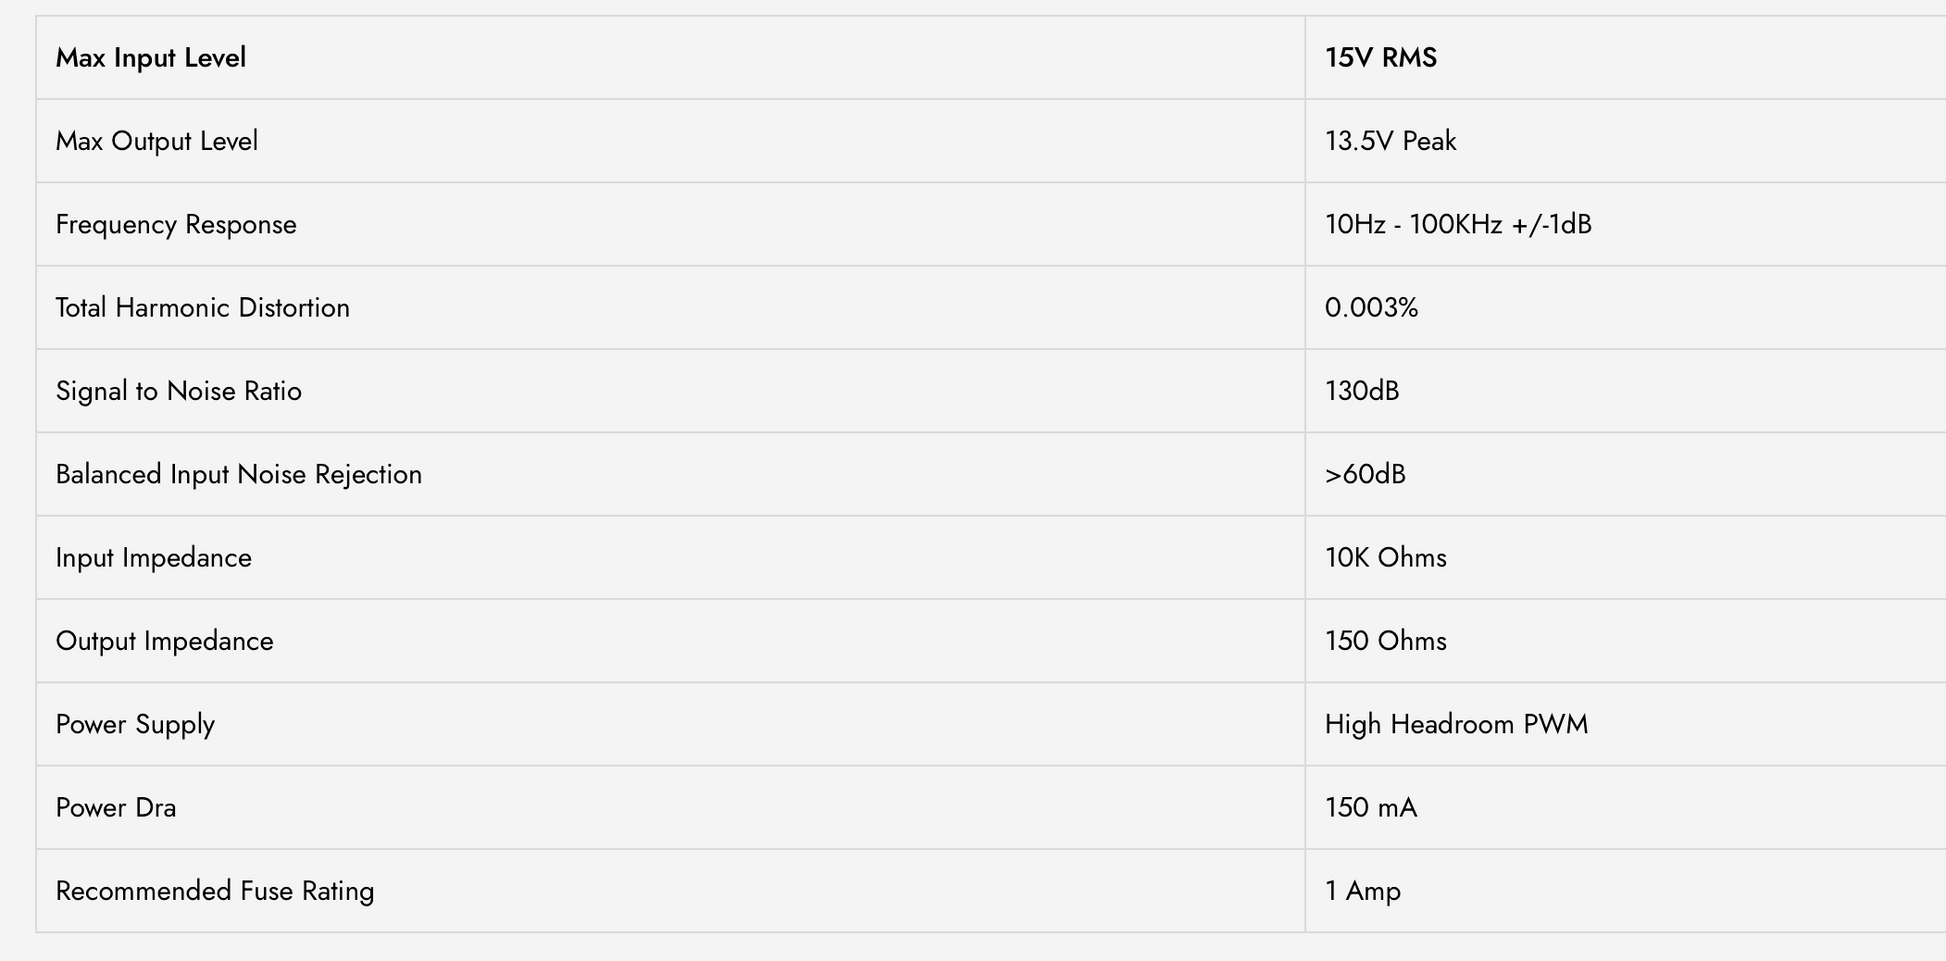Click the 150 mA power draw value
This screenshot has width=1946, height=961.
click(x=1371, y=808)
